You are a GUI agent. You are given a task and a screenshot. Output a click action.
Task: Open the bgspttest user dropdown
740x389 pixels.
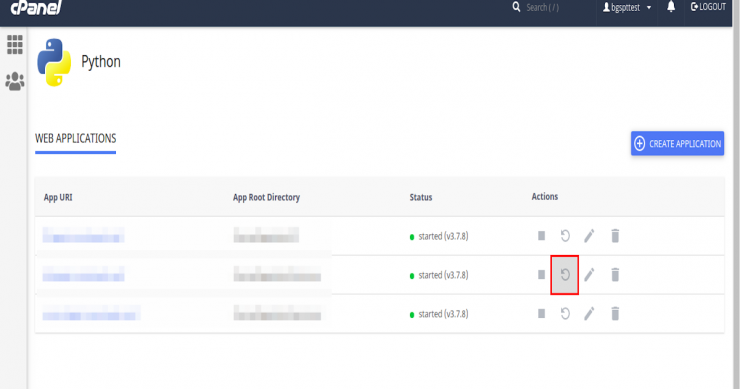pos(627,8)
